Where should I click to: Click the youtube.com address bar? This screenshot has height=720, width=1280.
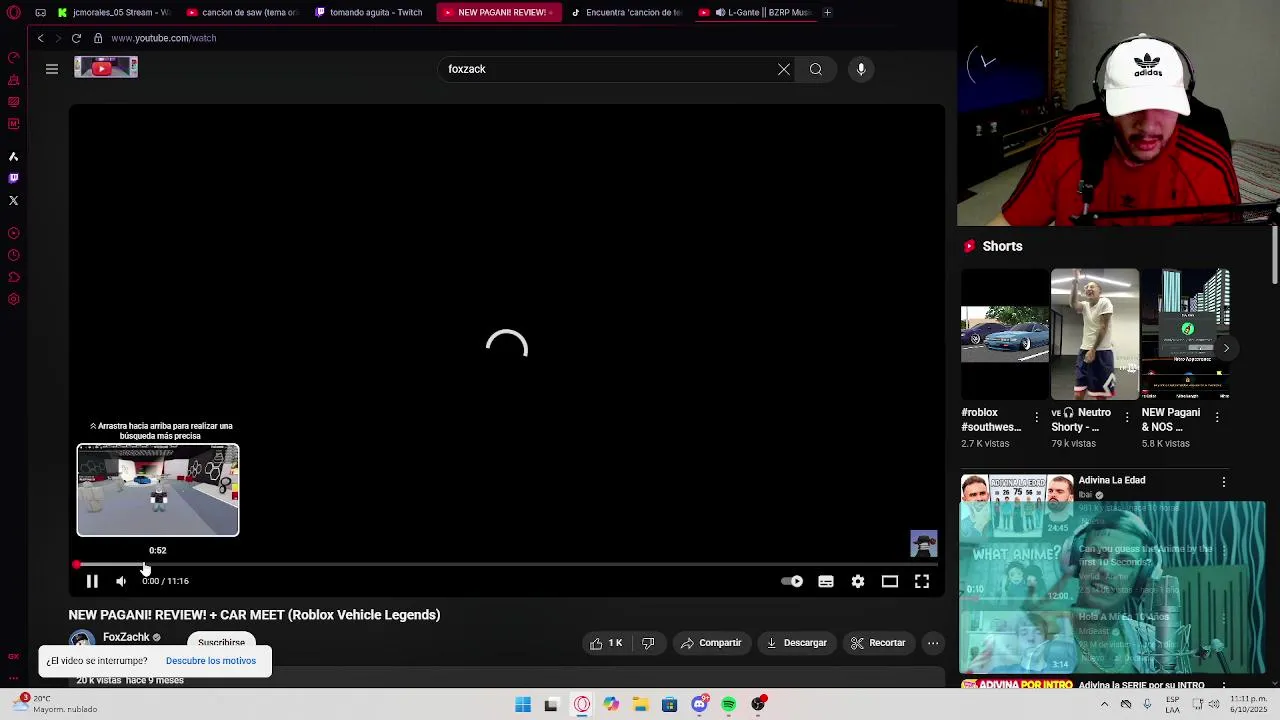pos(163,38)
